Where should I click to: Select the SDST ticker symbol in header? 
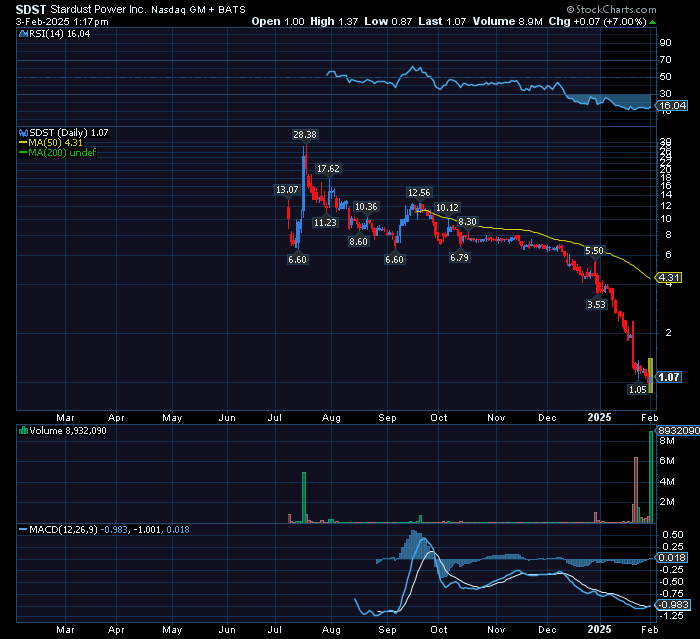pyautogui.click(x=31, y=9)
